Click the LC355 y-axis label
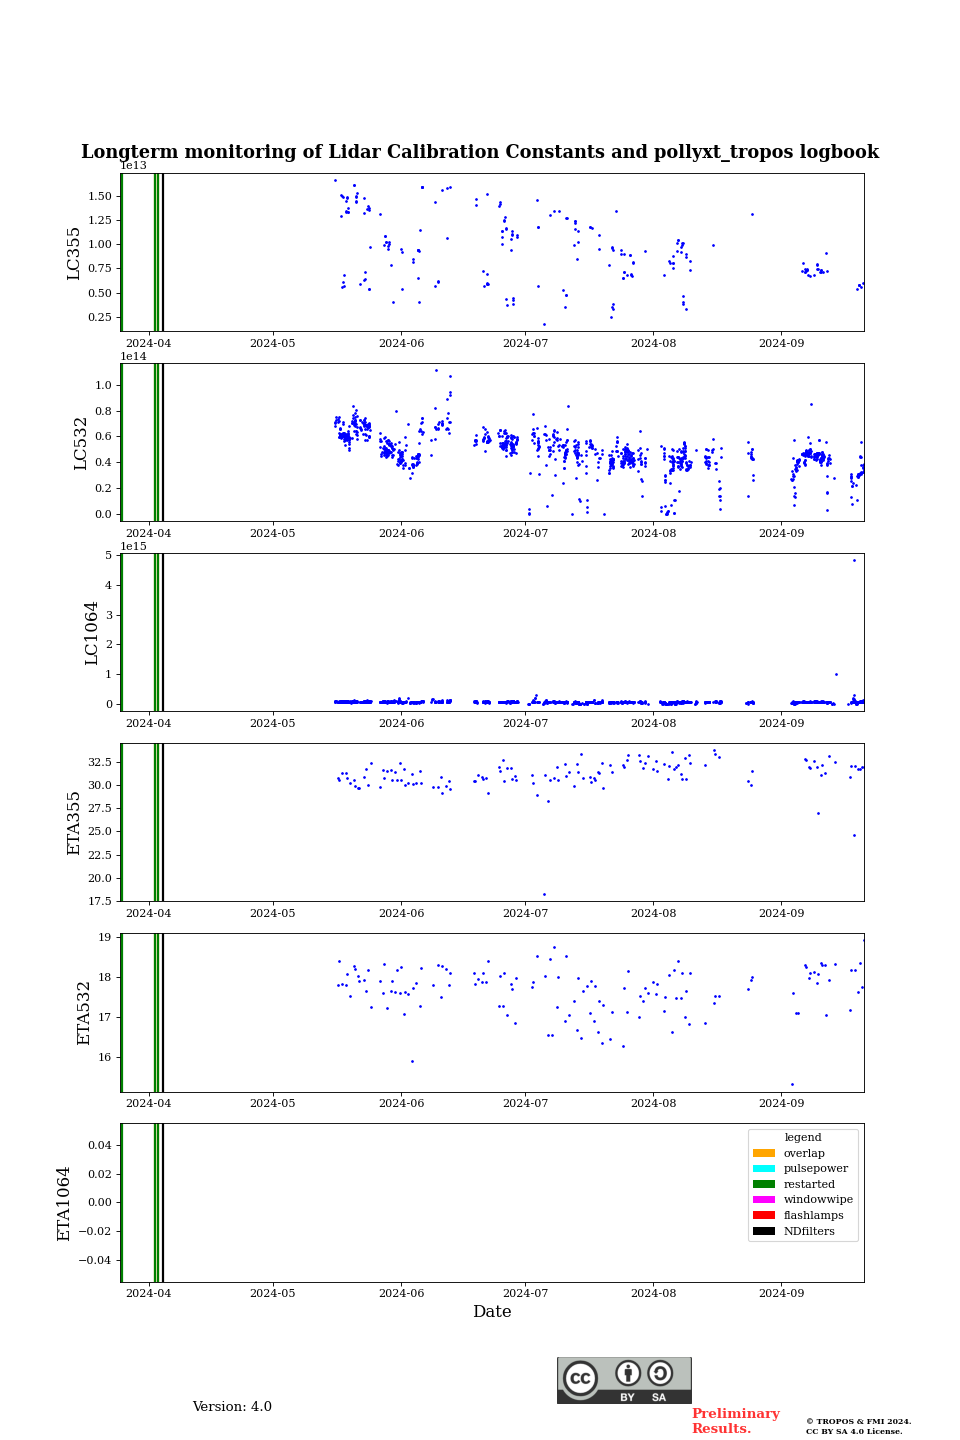This screenshot has width=960, height=1440. [74, 253]
